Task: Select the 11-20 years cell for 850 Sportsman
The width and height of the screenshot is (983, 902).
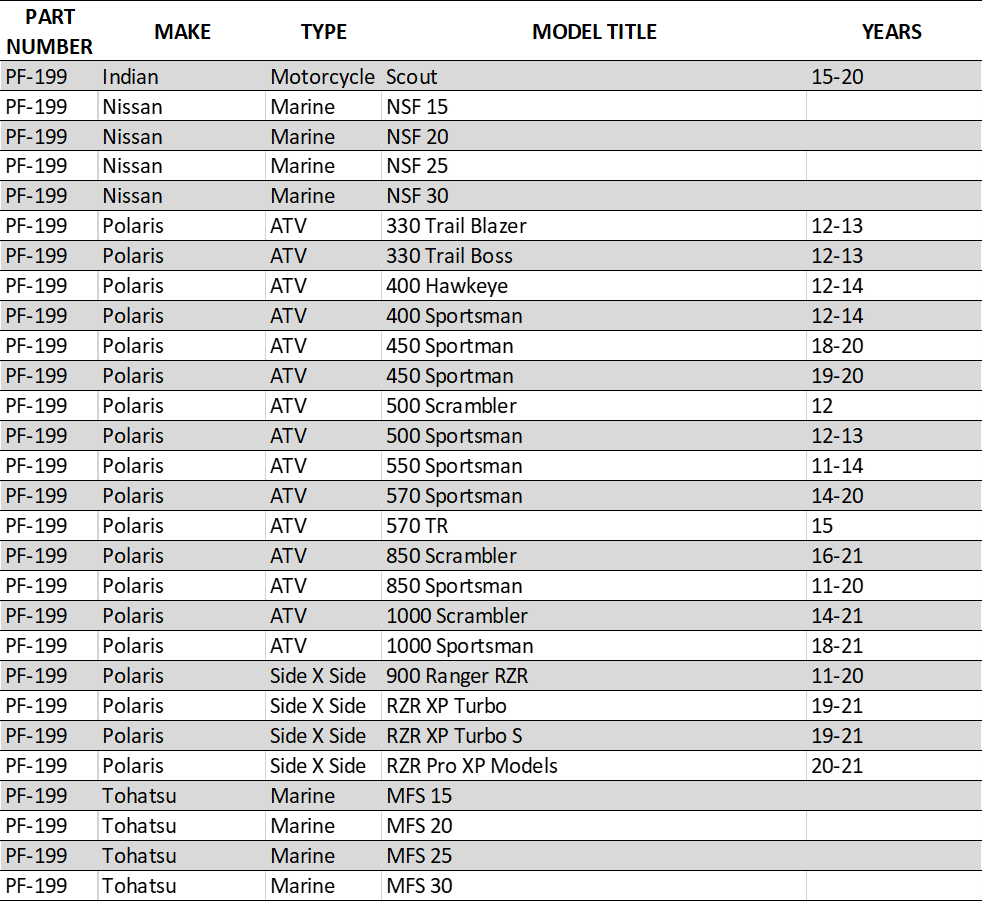Action: [x=894, y=586]
